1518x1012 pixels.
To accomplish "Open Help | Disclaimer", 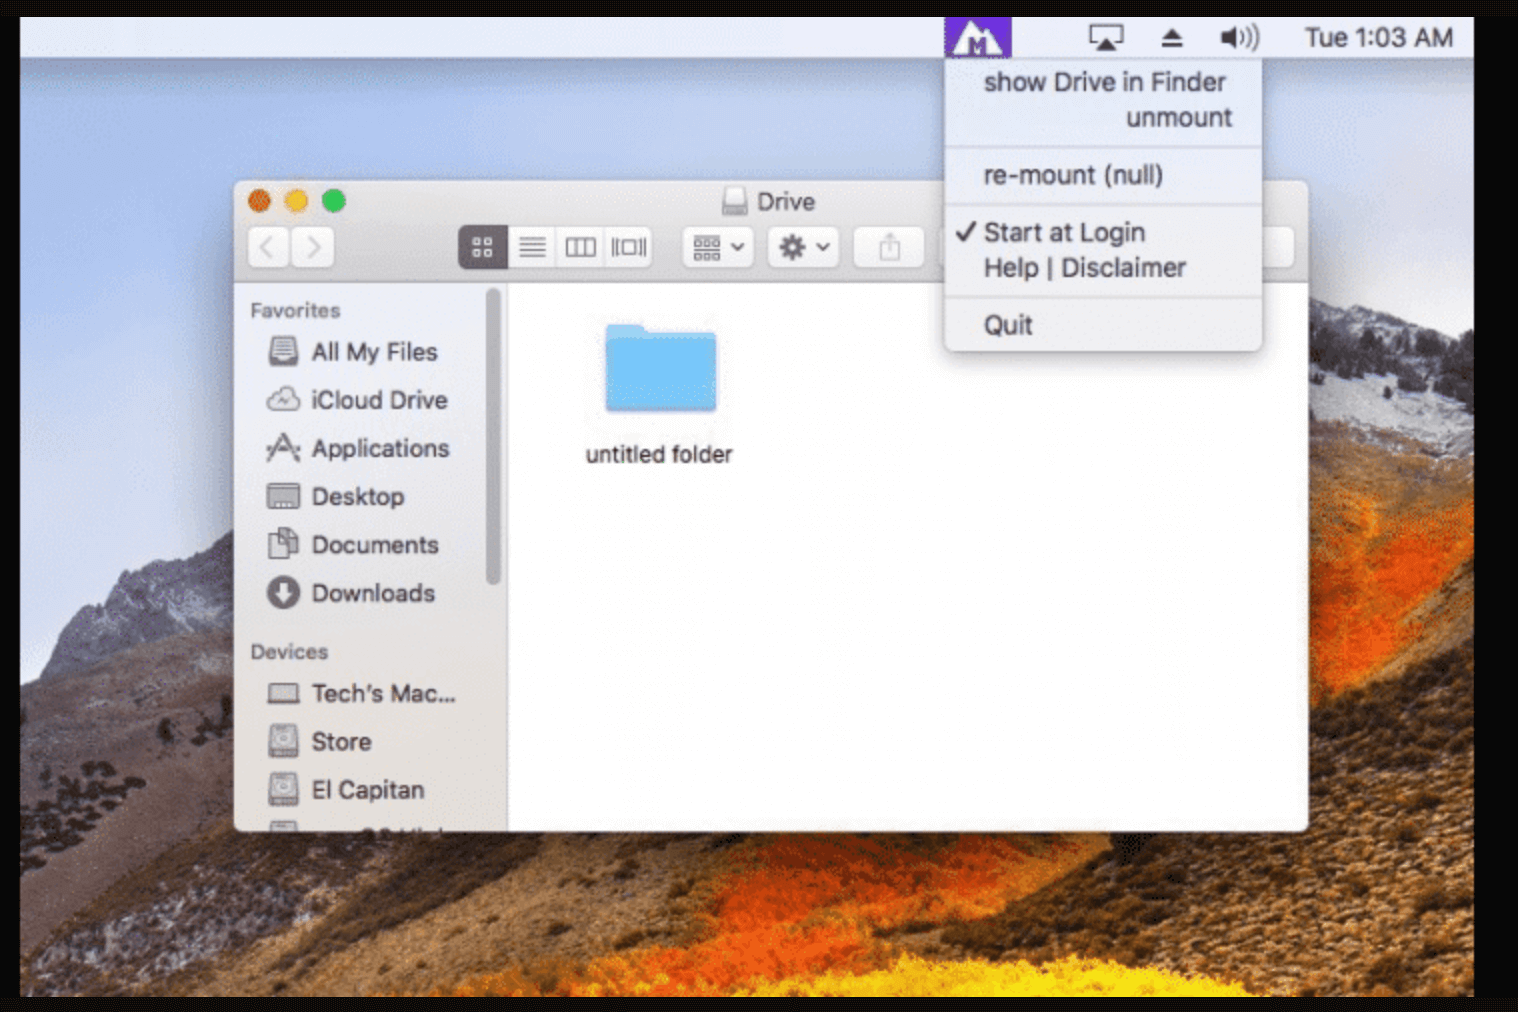I will (1084, 267).
